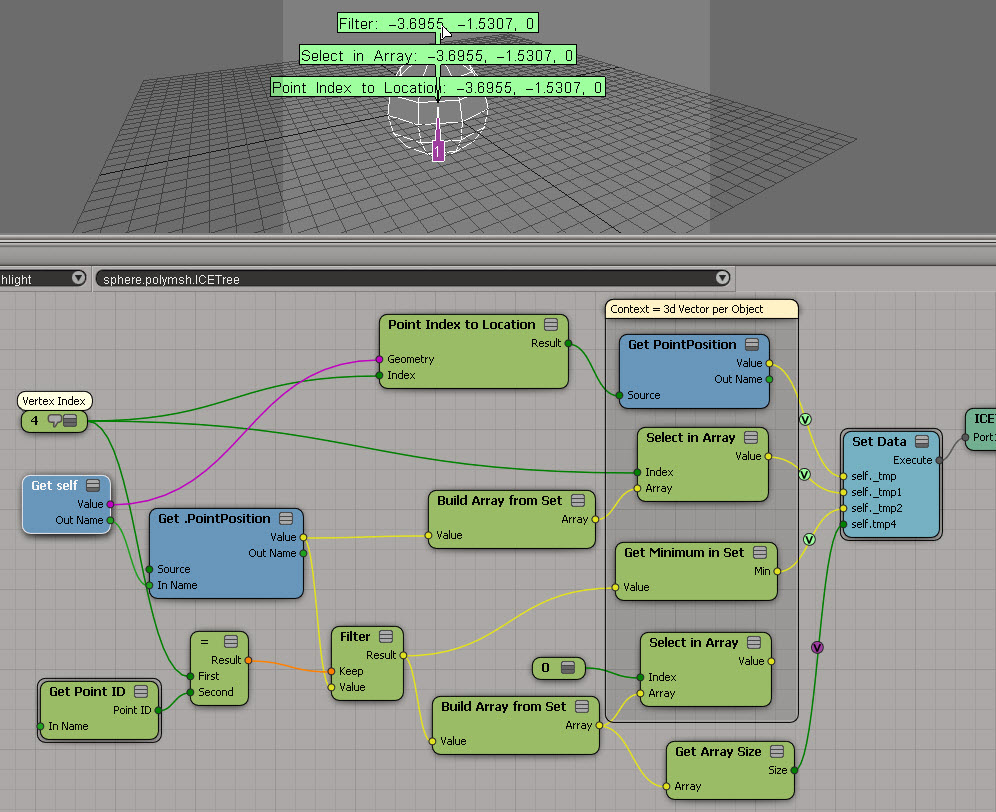Open the equals compare node properties icon
996x812 pixels.
pos(231,642)
